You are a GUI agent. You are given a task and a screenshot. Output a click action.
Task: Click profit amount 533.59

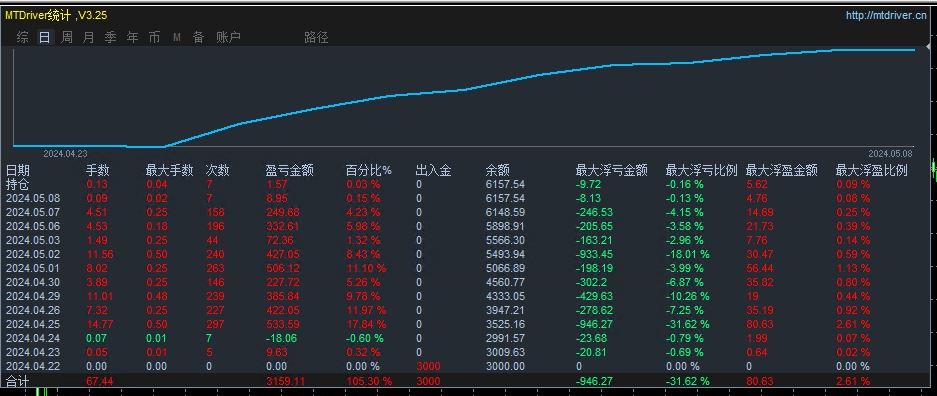point(283,324)
